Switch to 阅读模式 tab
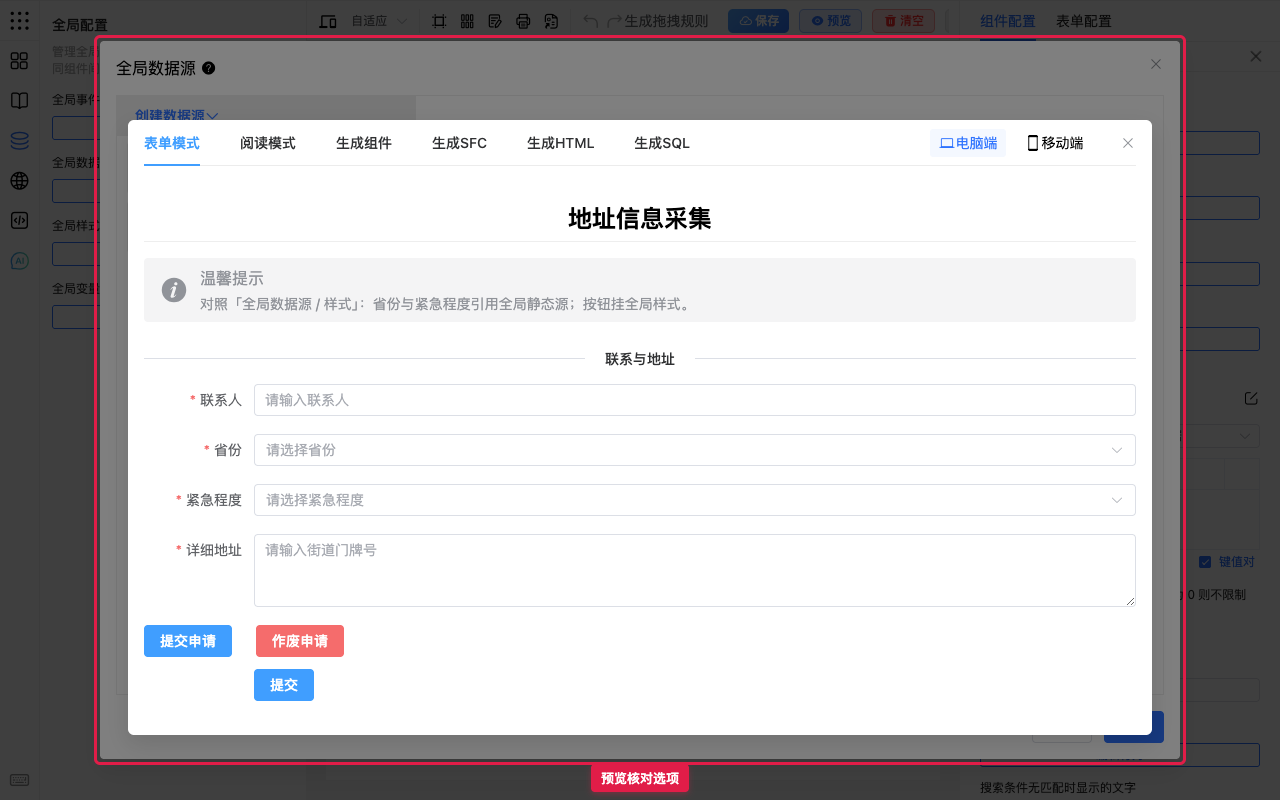 268,143
